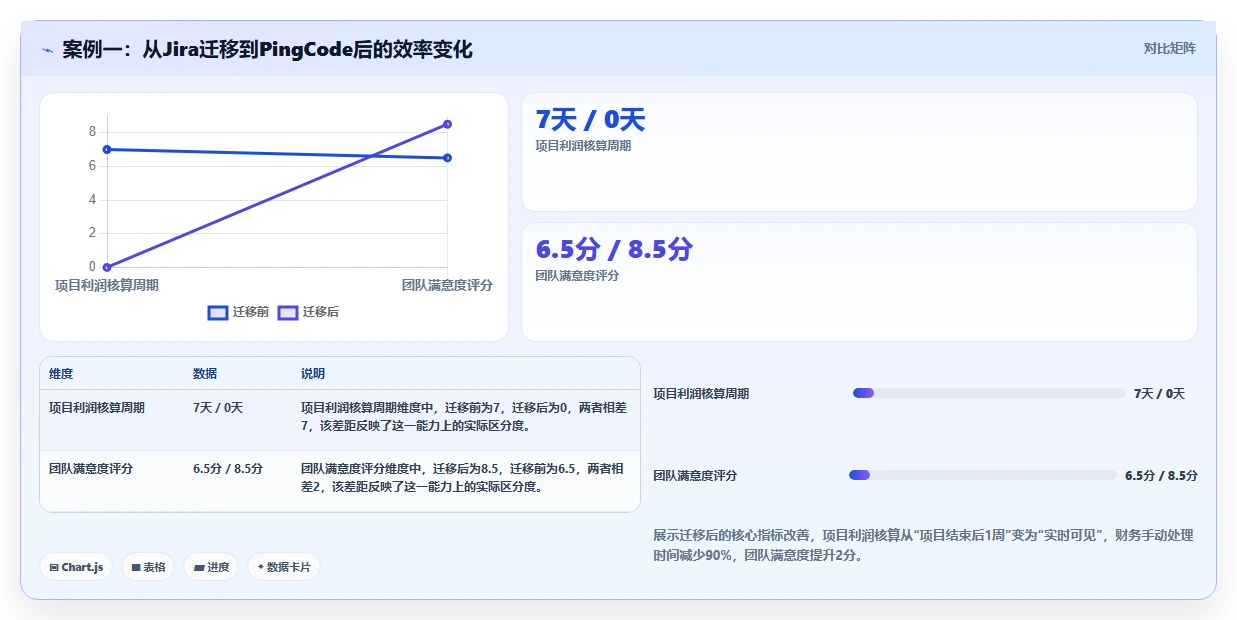The image size is (1237, 620).
Task: Click the 6.5分 / 8.5分 headline card value
Action: 614,250
